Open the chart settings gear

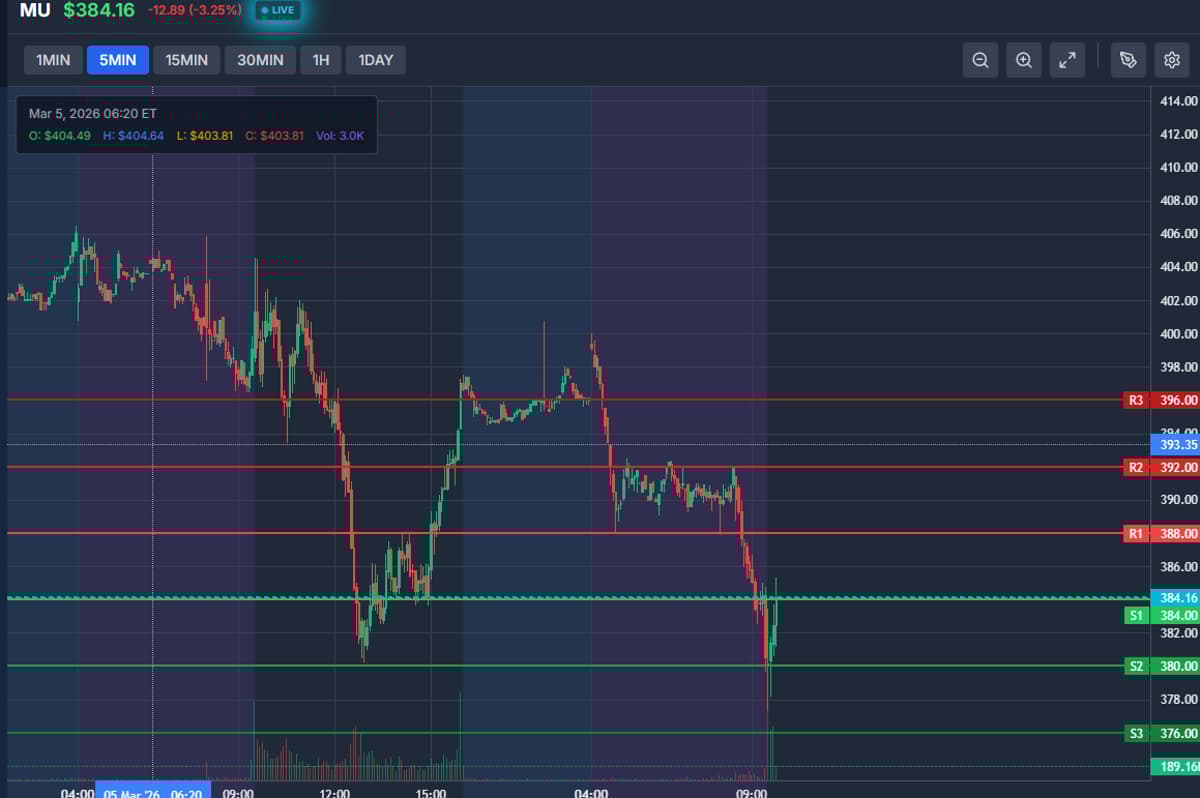1172,60
